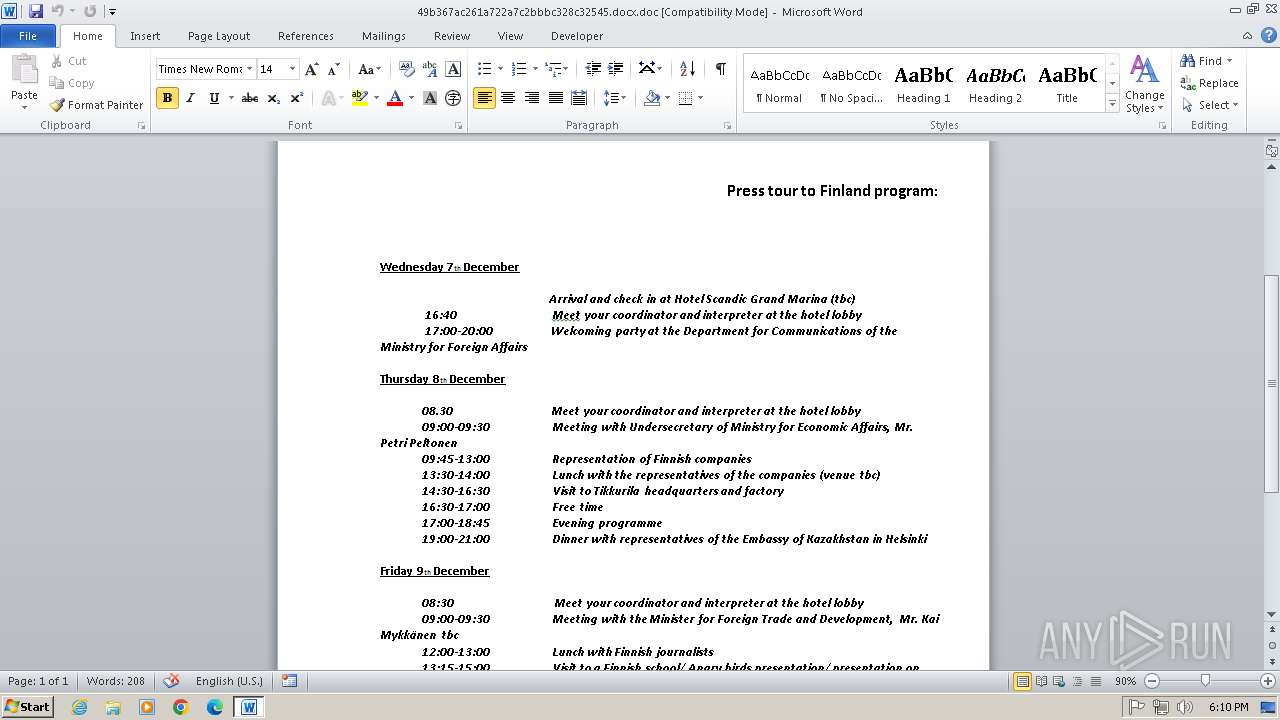Click Save icon in Quick Access Toolbar
This screenshot has width=1280, height=720.
[x=36, y=11]
